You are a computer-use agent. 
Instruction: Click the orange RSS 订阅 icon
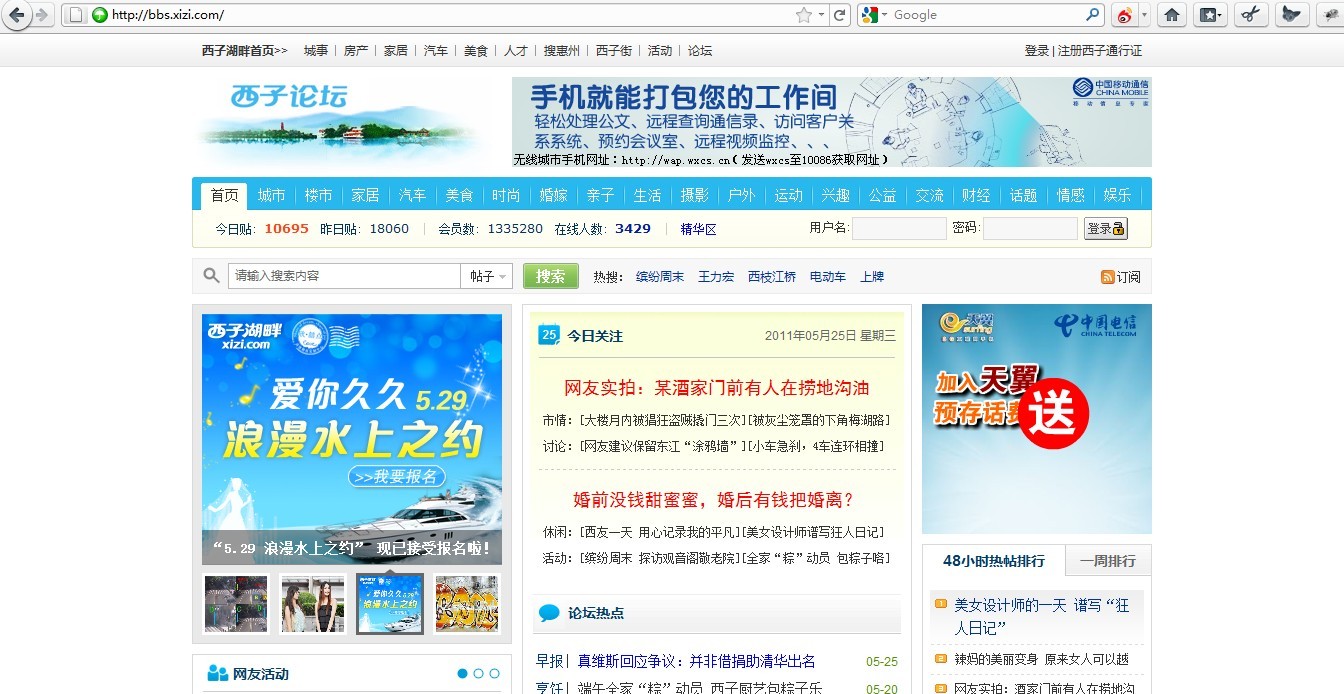[1107, 277]
